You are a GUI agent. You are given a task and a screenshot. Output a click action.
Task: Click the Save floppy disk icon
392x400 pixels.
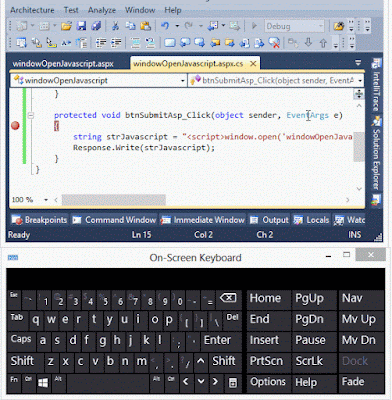click(x=81, y=26)
